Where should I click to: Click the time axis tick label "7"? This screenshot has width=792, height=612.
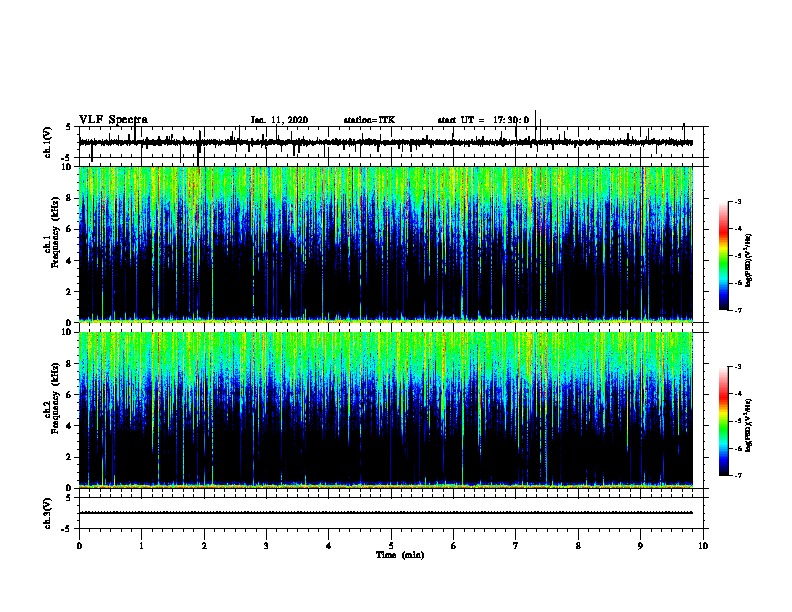[x=516, y=546]
